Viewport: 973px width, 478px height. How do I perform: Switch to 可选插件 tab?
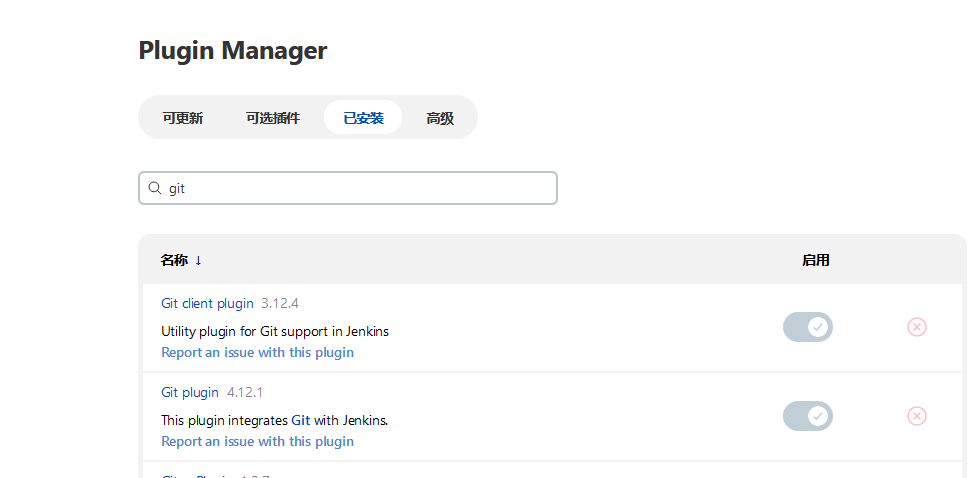273,117
